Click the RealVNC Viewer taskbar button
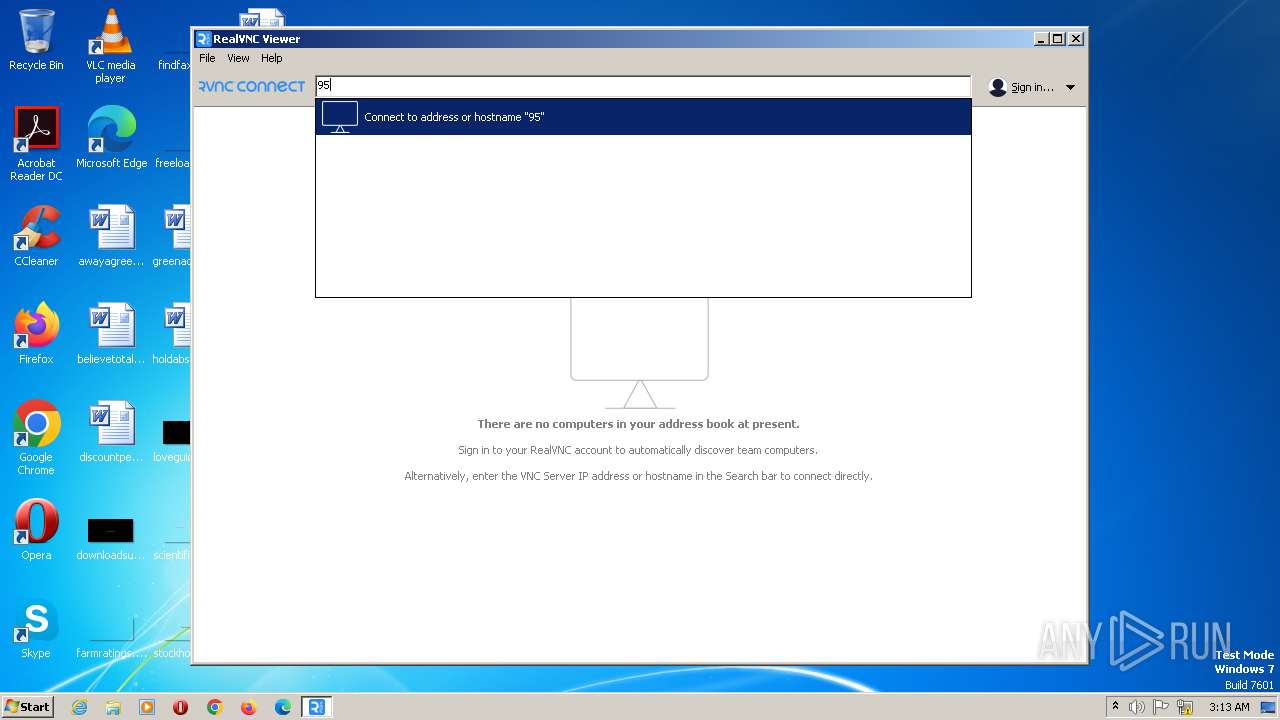This screenshot has width=1280, height=720. 317,707
